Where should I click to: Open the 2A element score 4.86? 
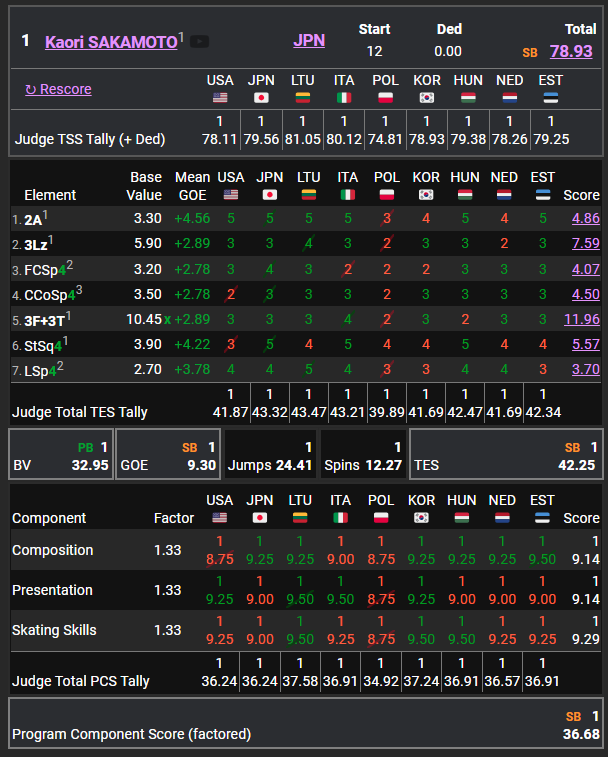click(585, 218)
